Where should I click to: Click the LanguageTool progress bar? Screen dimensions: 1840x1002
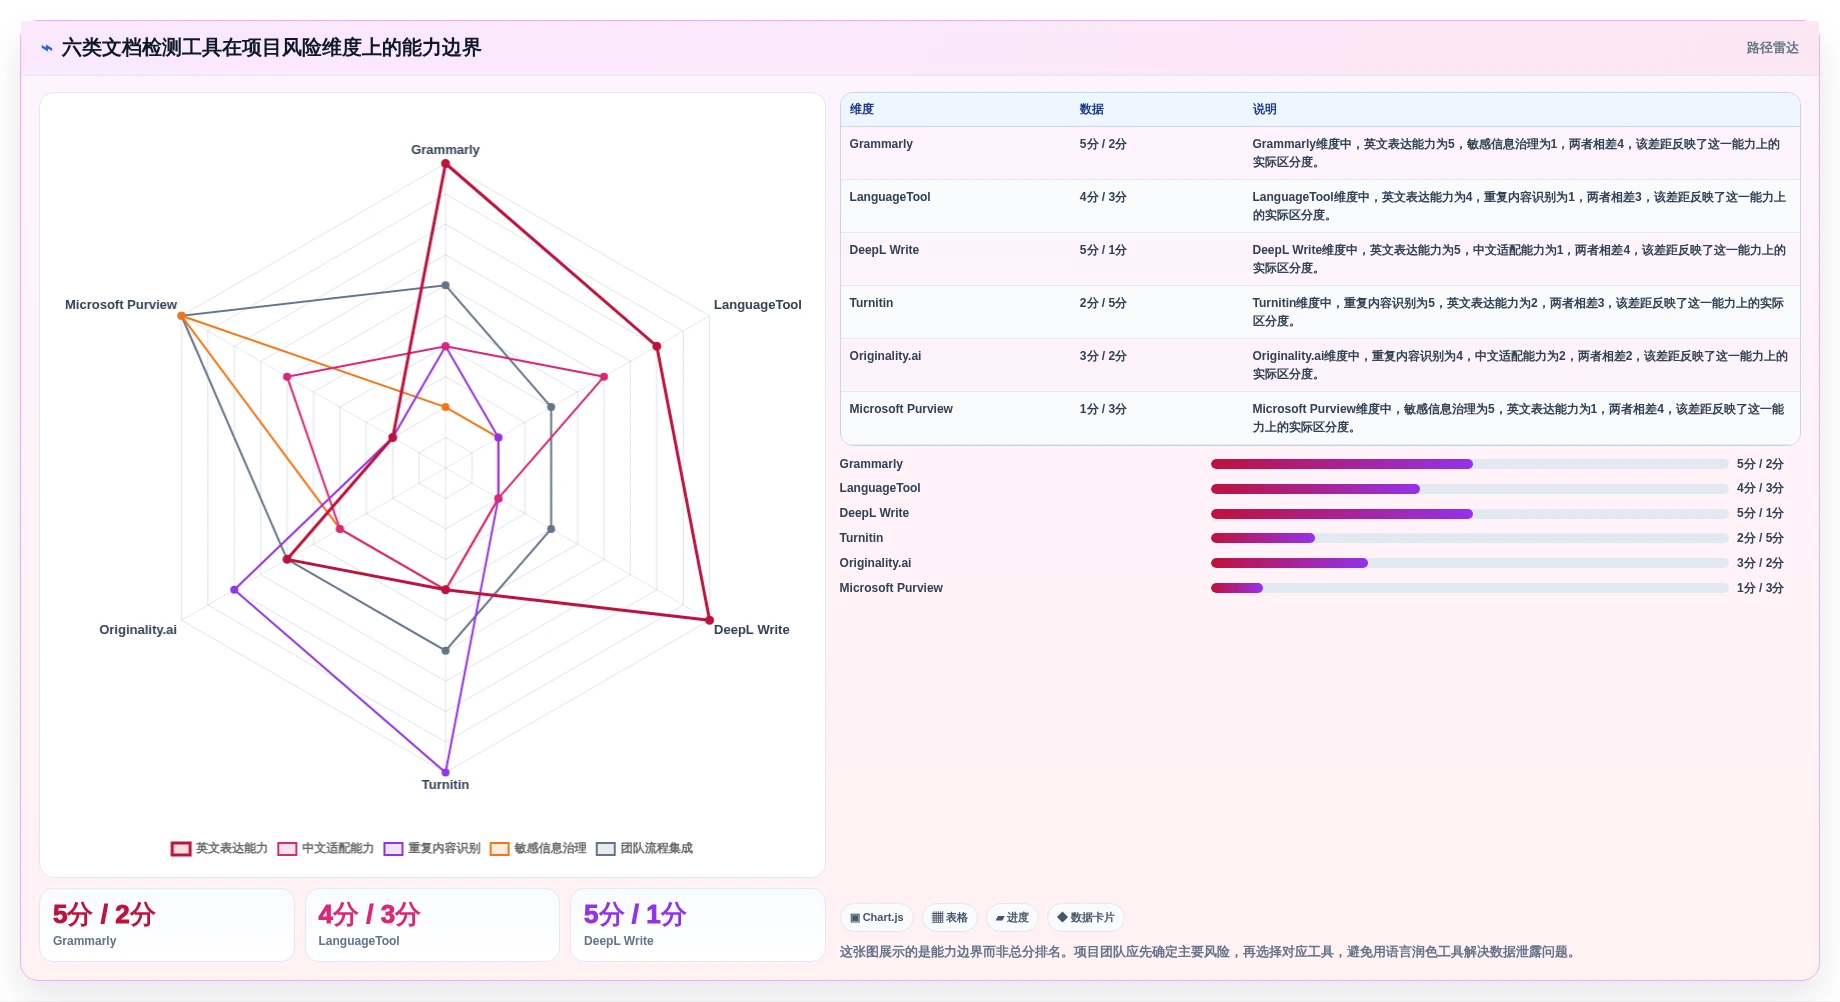tap(1469, 489)
